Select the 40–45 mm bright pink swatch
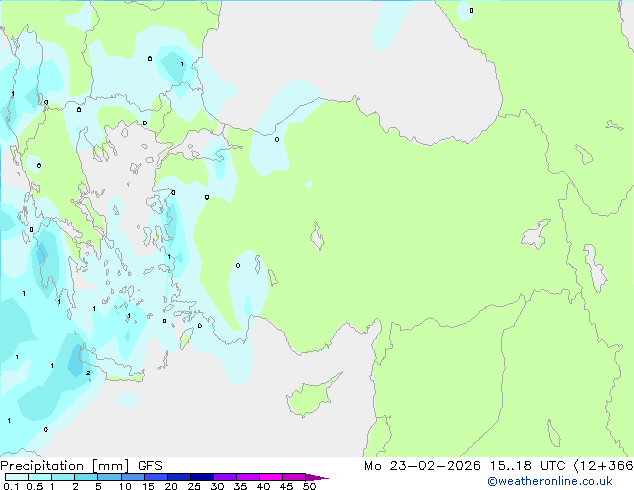The width and height of the screenshot is (634, 490). point(271,477)
